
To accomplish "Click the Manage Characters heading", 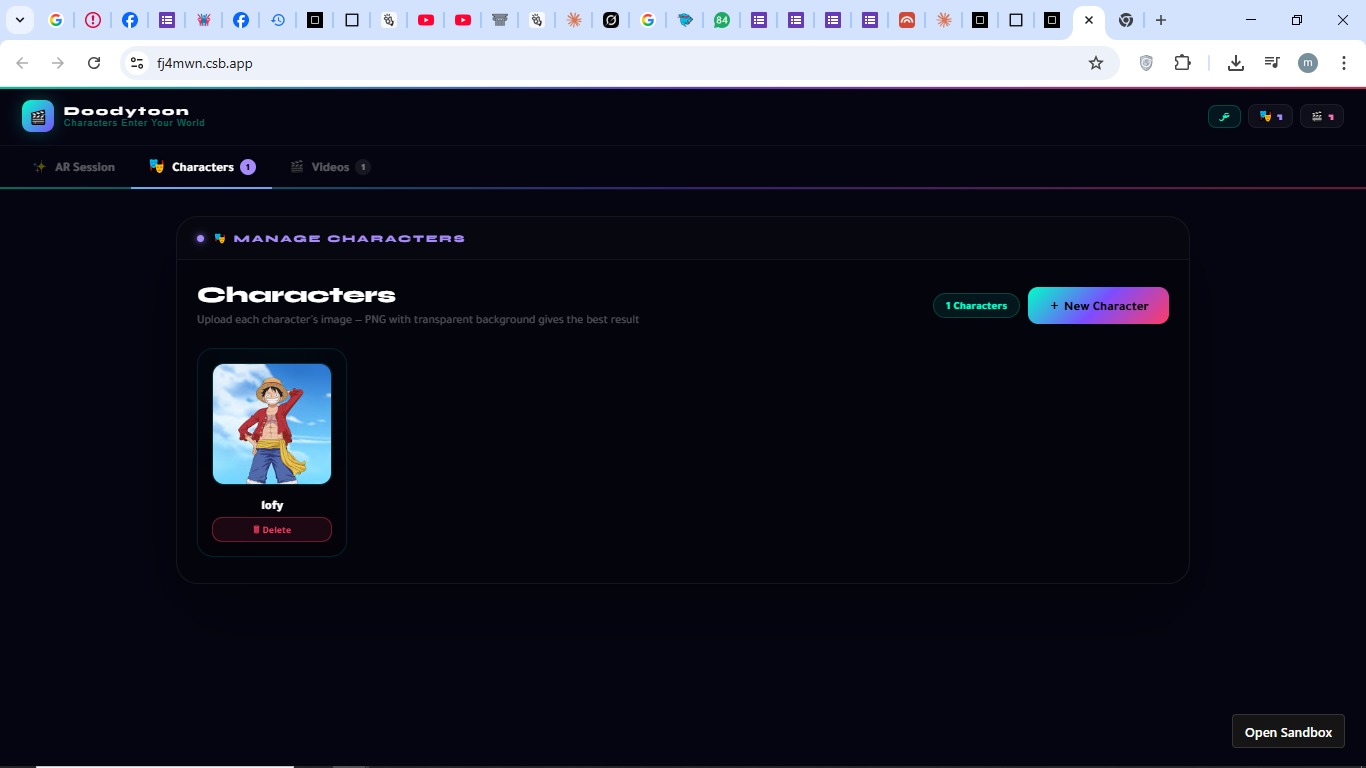I will 349,239.
